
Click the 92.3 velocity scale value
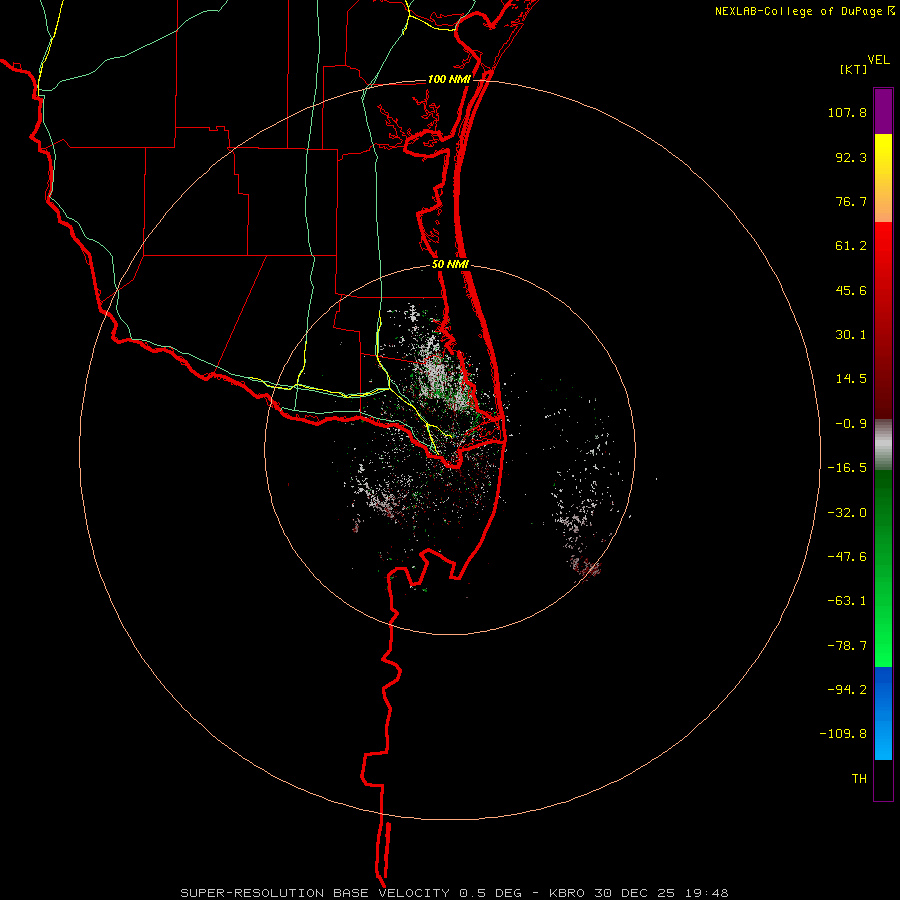[x=851, y=157]
